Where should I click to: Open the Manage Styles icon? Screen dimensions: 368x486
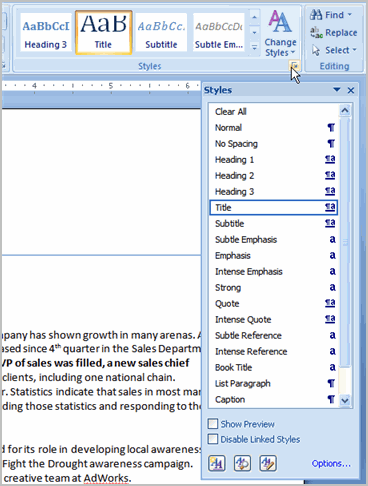point(268,463)
